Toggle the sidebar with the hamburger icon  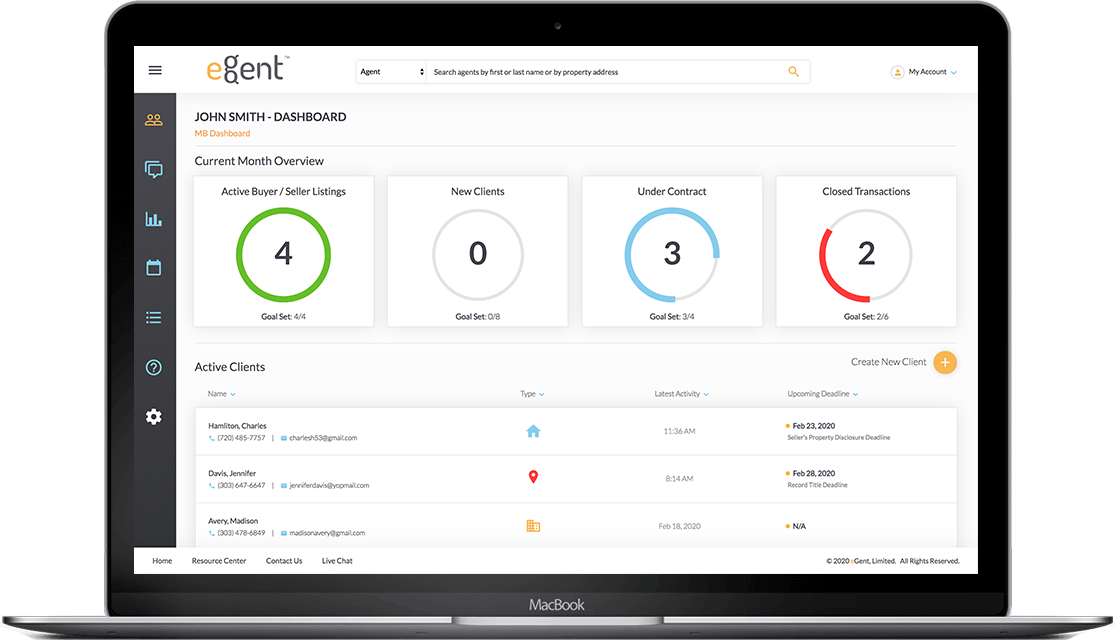tap(155, 70)
